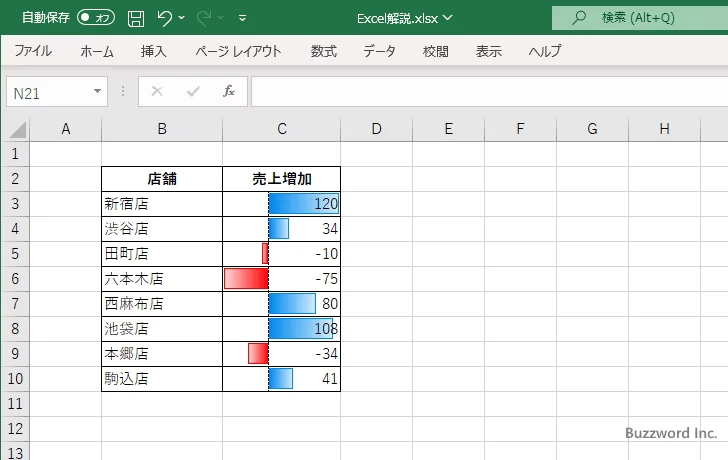The width and height of the screenshot is (728, 460).
Task: Click the Select All corner triangle
Action: coord(17,130)
